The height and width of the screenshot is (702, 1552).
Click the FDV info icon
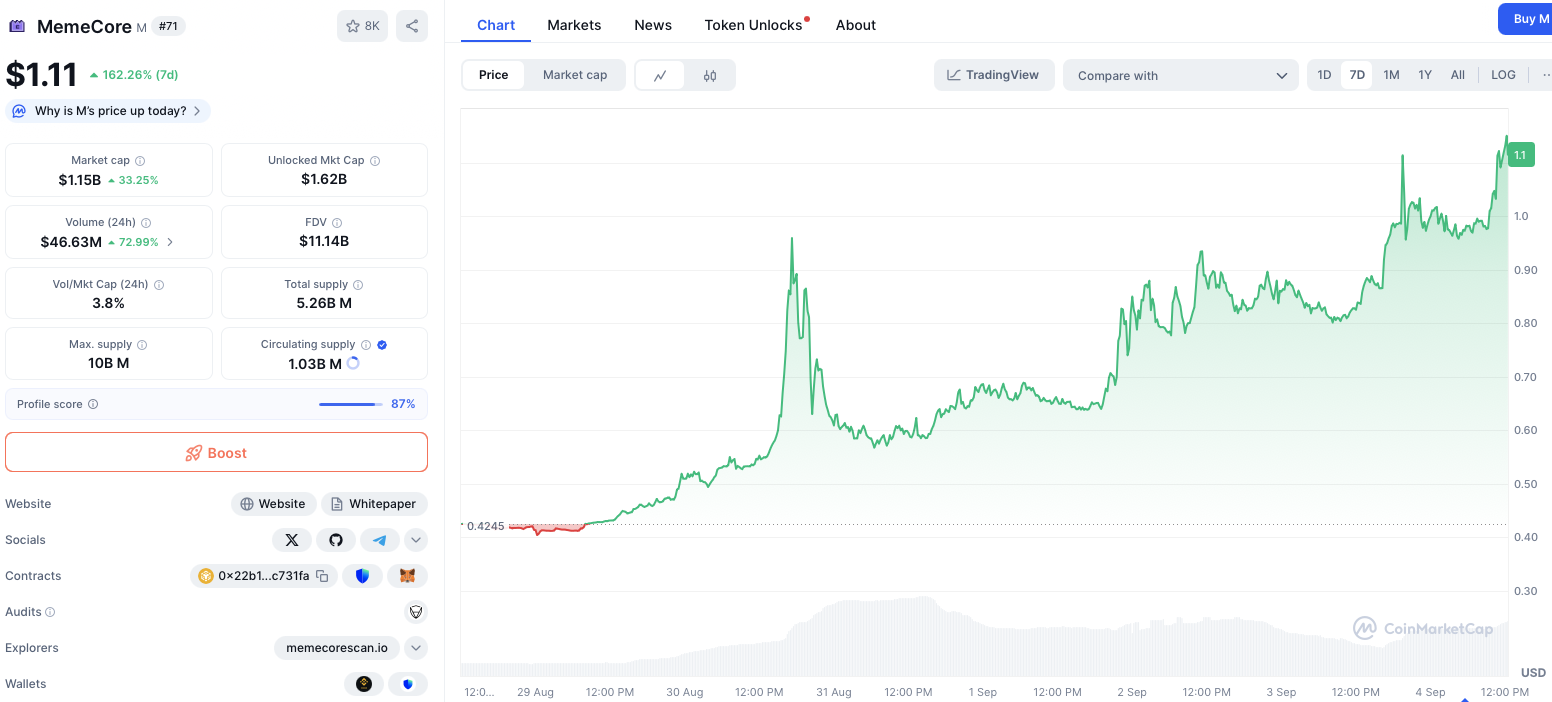(337, 223)
